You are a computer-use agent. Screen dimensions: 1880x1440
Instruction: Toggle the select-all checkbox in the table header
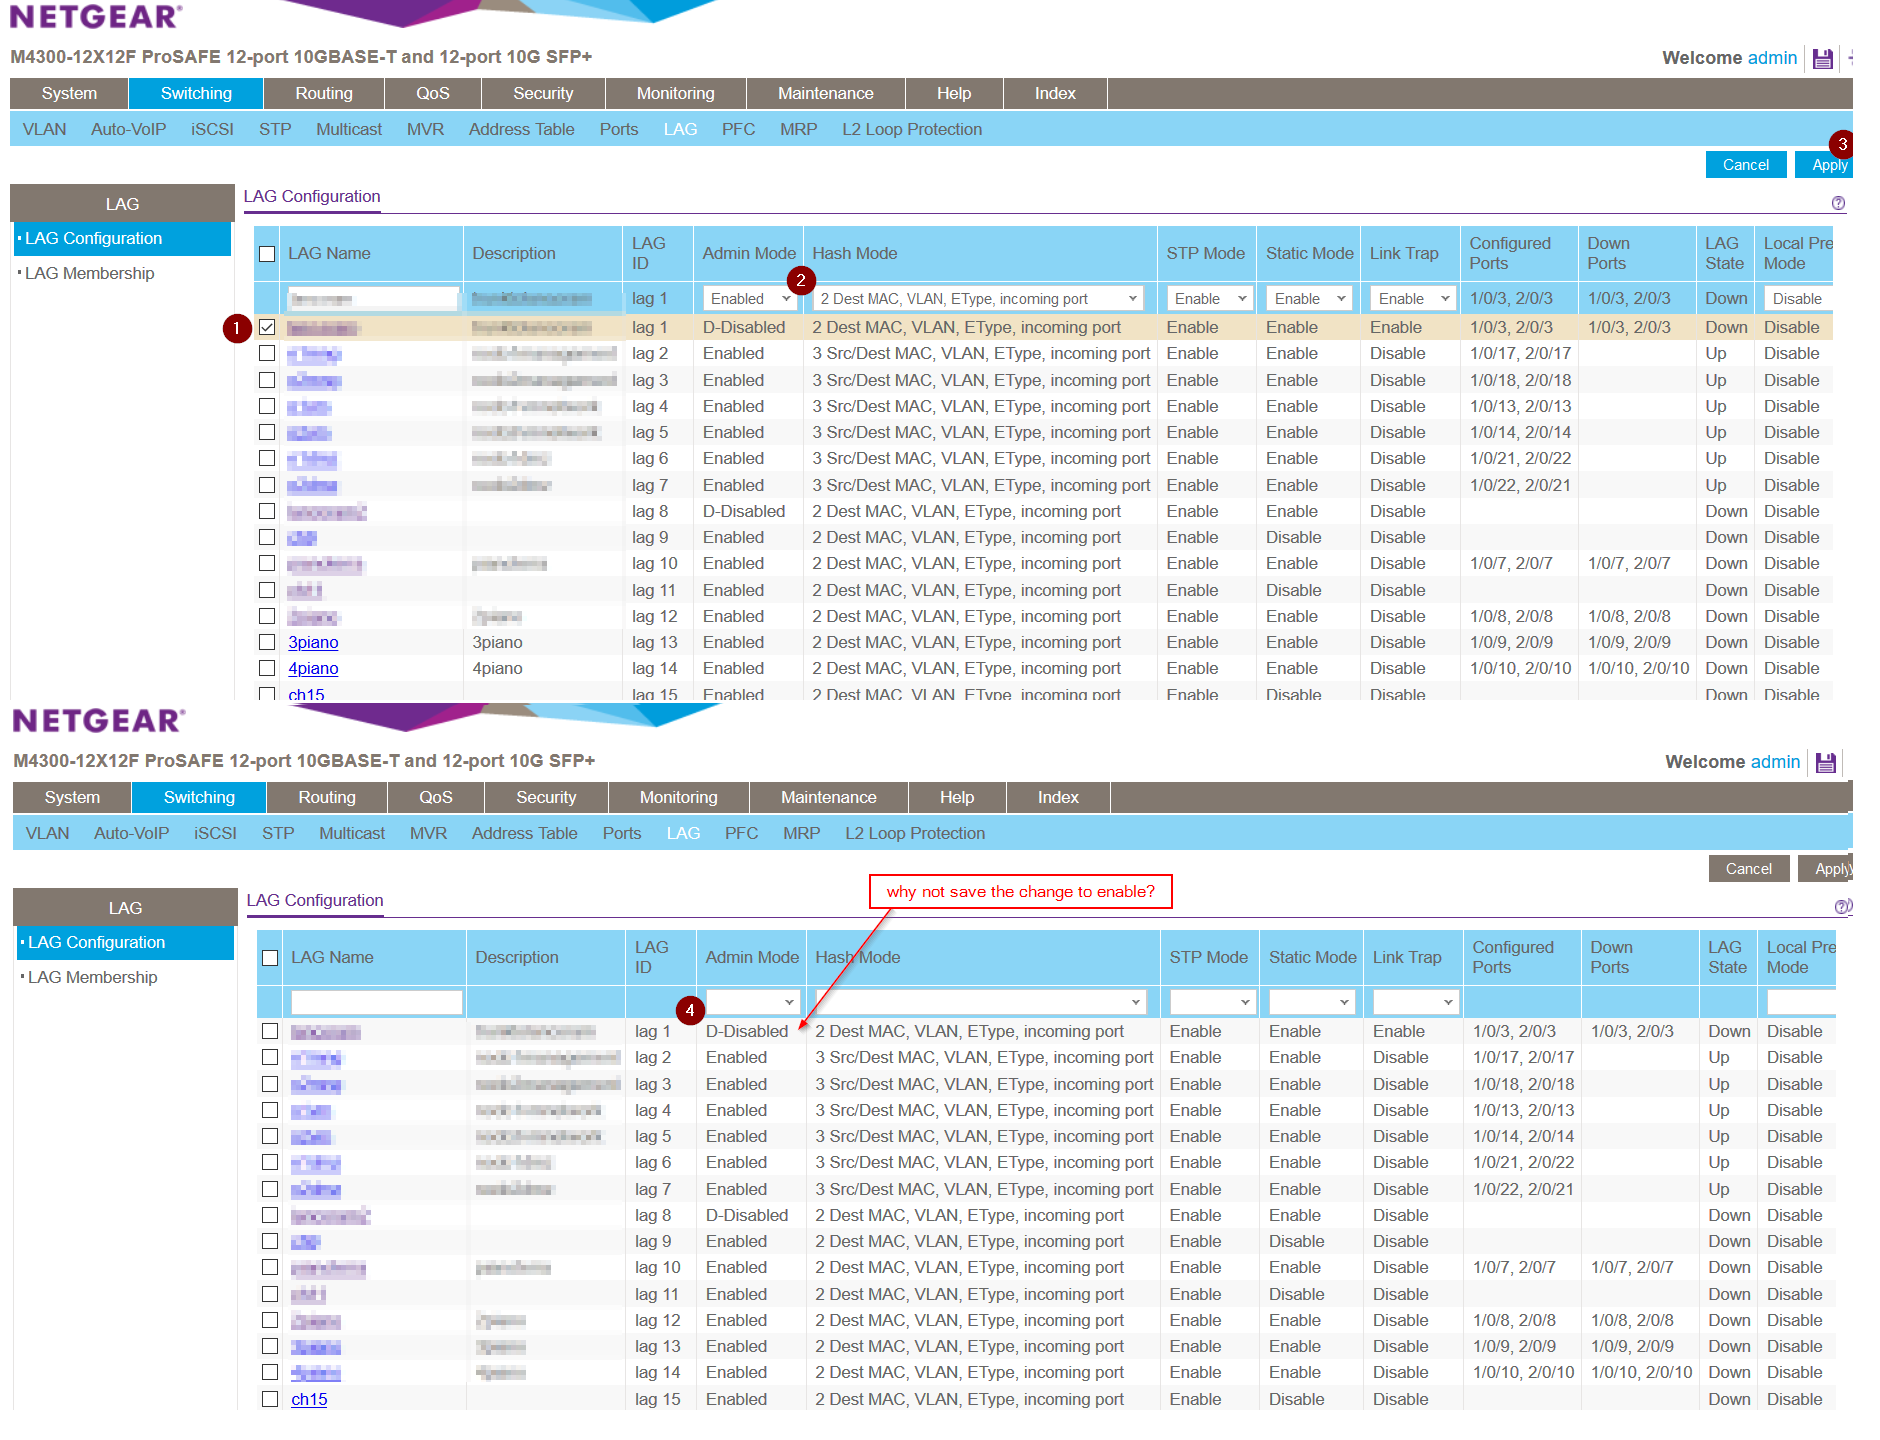(267, 254)
